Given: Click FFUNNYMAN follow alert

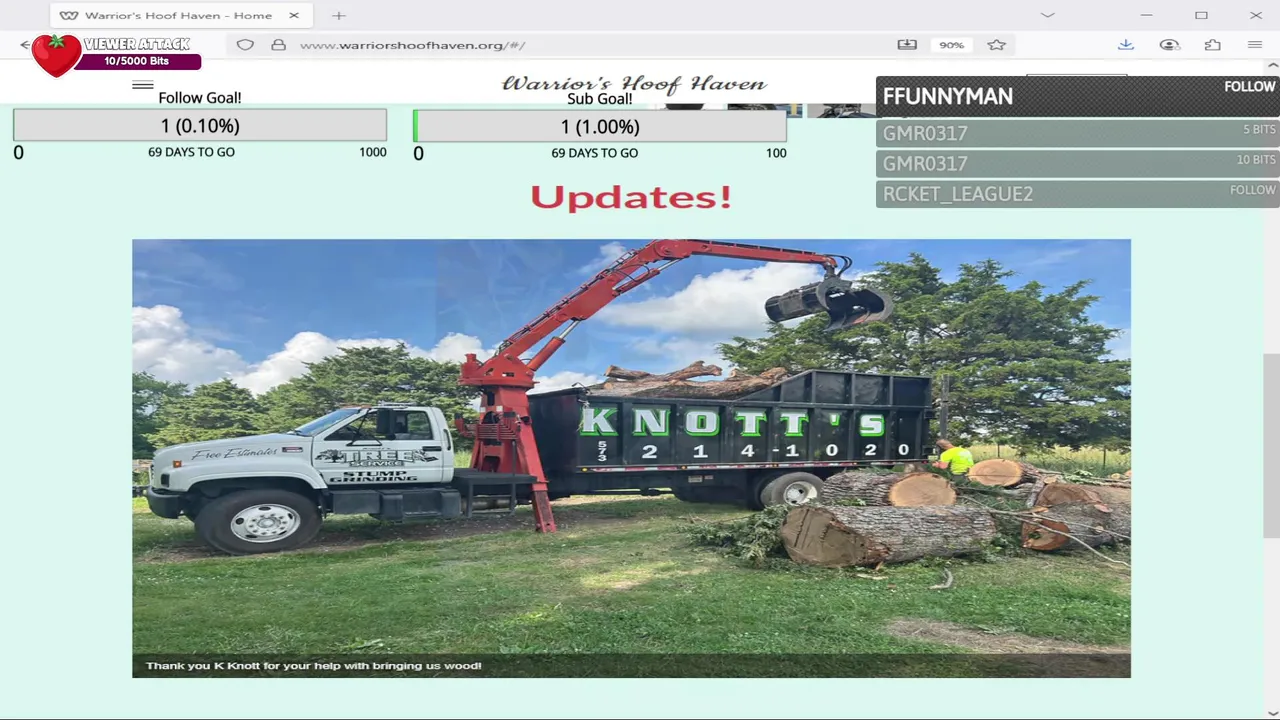Looking at the screenshot, I should (1077, 96).
